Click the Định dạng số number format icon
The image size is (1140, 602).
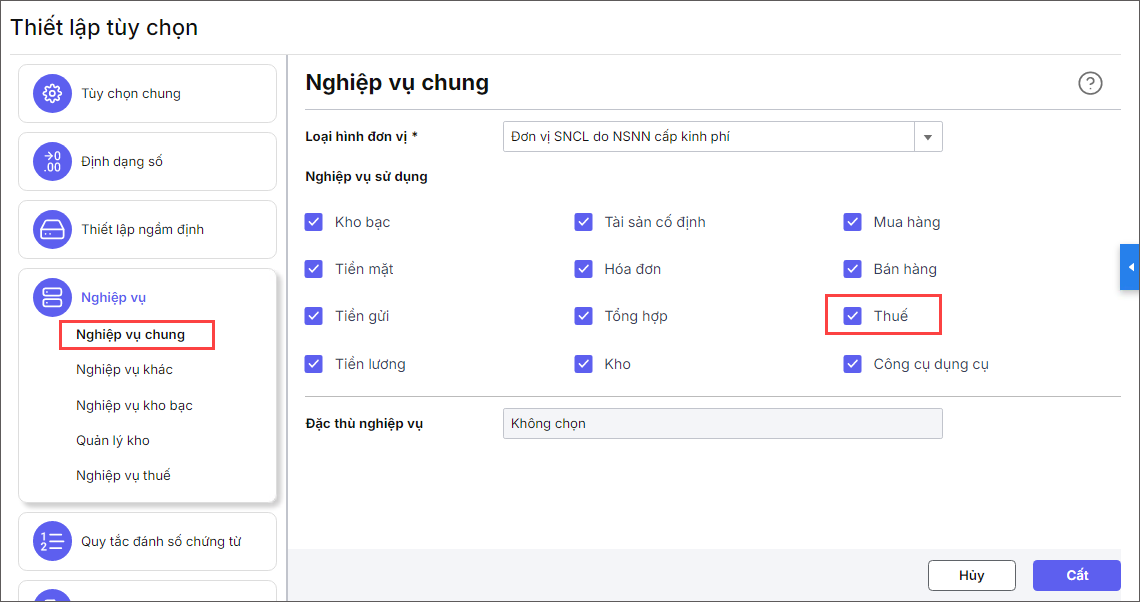coord(52,162)
